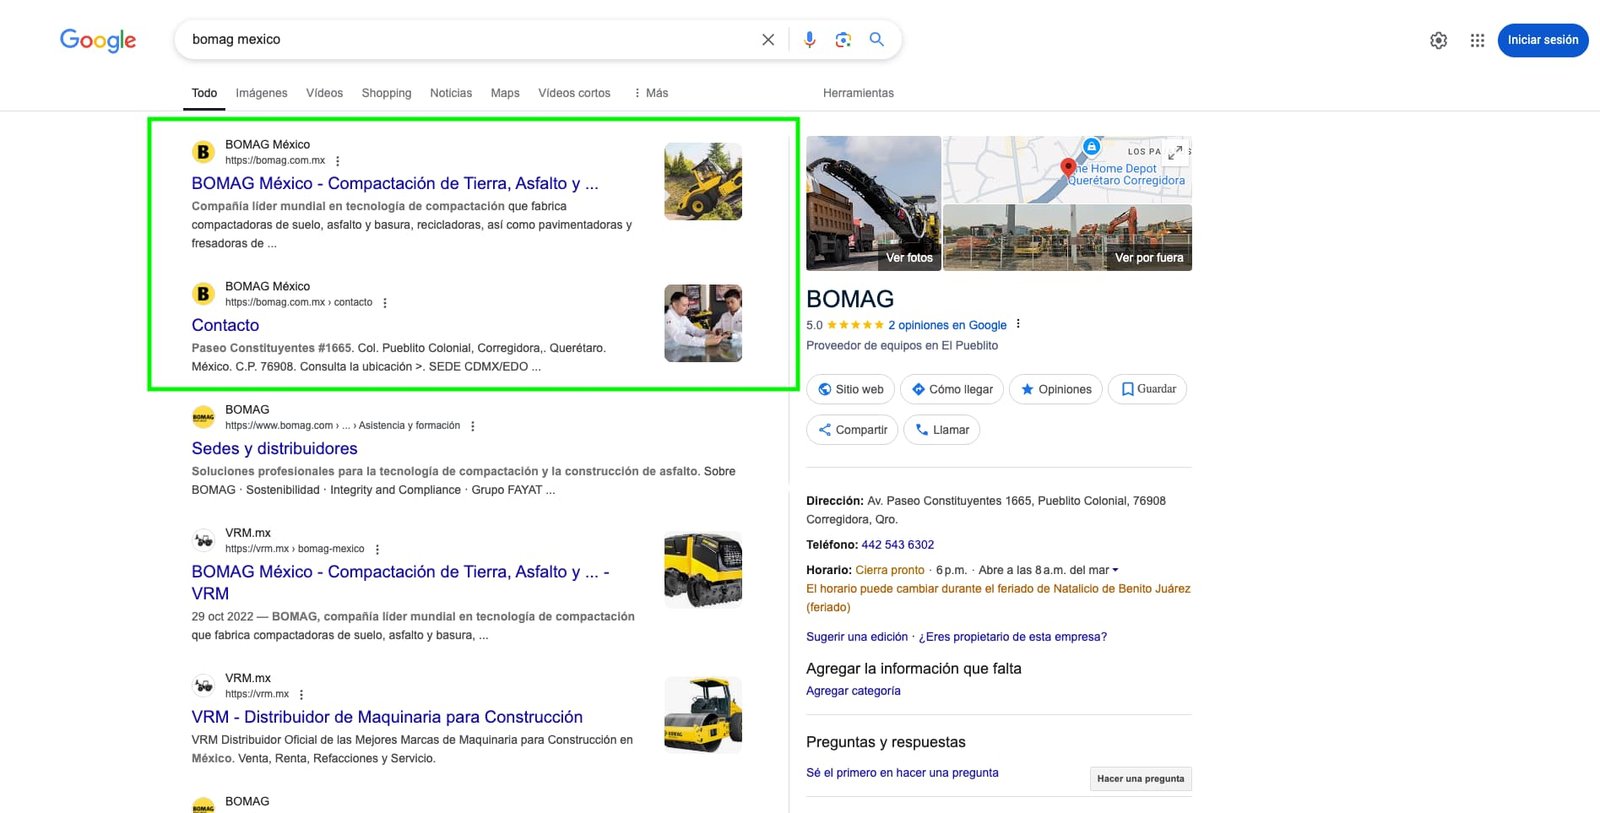Call the phone number 442 543 6302

897,545
